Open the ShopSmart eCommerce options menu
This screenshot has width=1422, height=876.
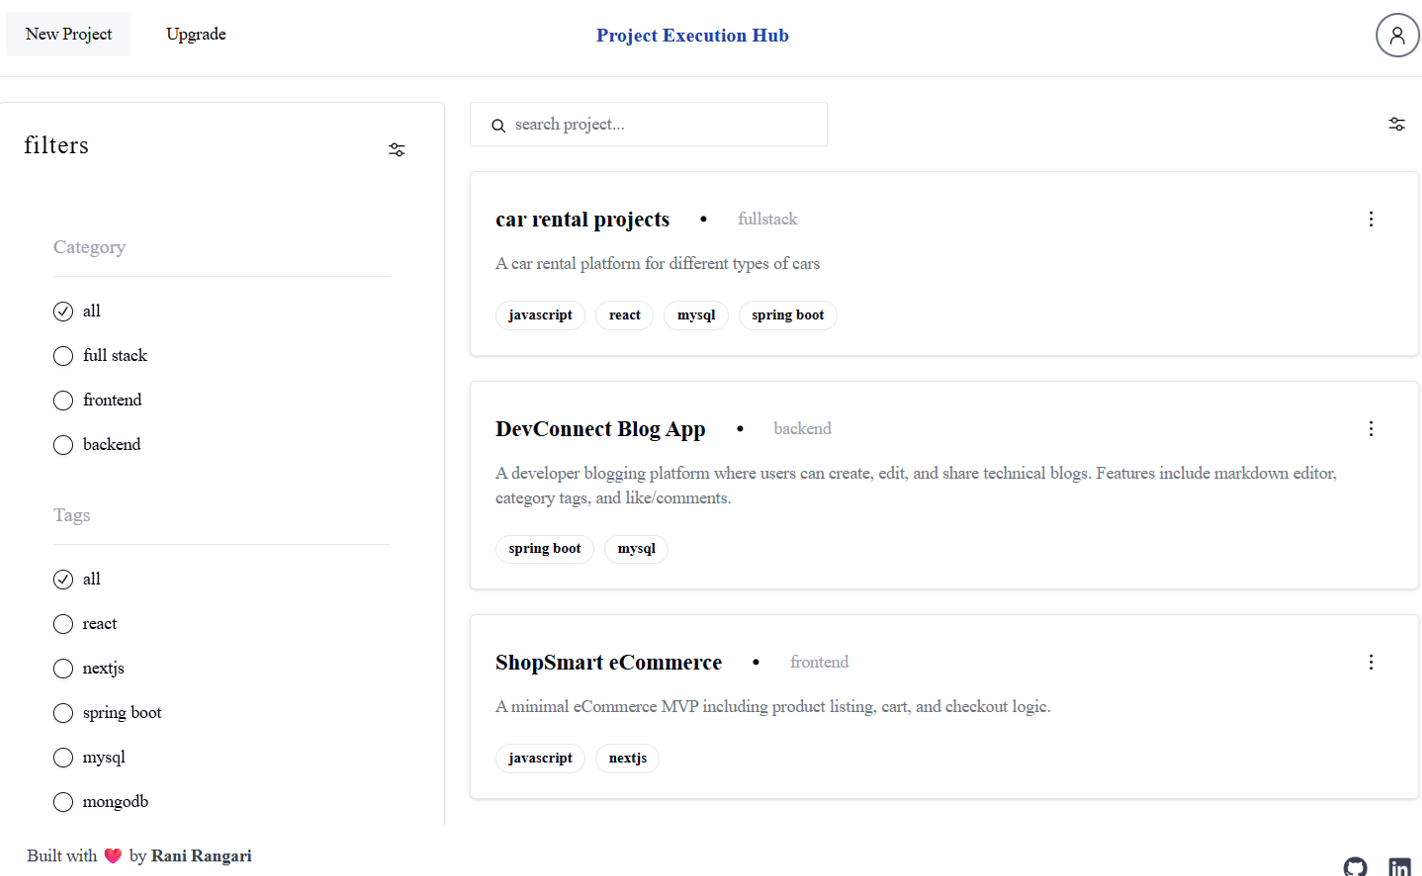1371,661
